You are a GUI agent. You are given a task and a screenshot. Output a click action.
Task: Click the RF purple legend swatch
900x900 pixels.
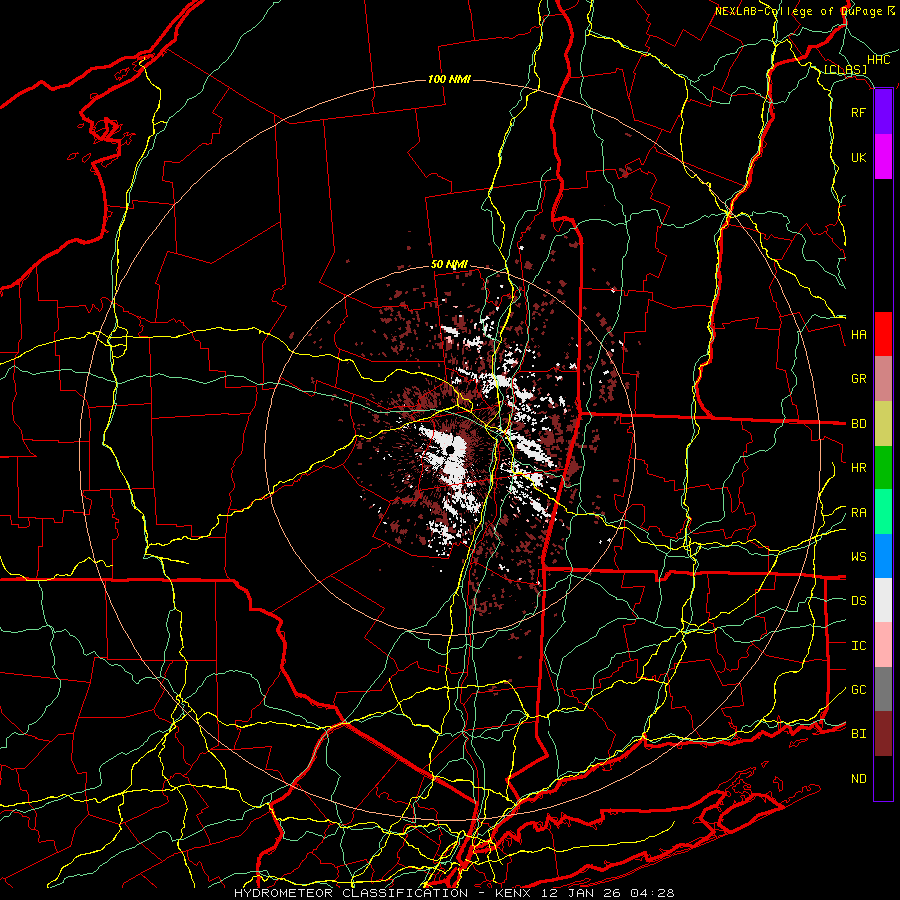883,112
